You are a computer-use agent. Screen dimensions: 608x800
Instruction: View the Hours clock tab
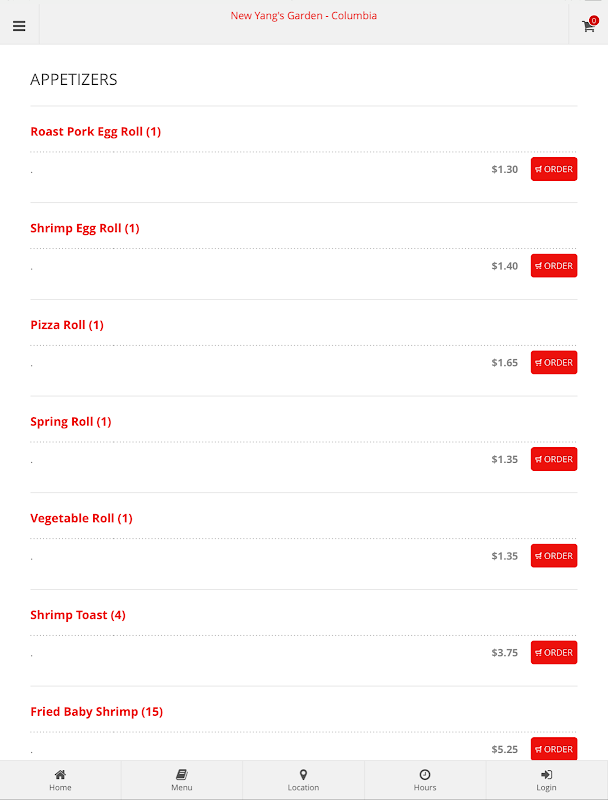tap(425, 780)
